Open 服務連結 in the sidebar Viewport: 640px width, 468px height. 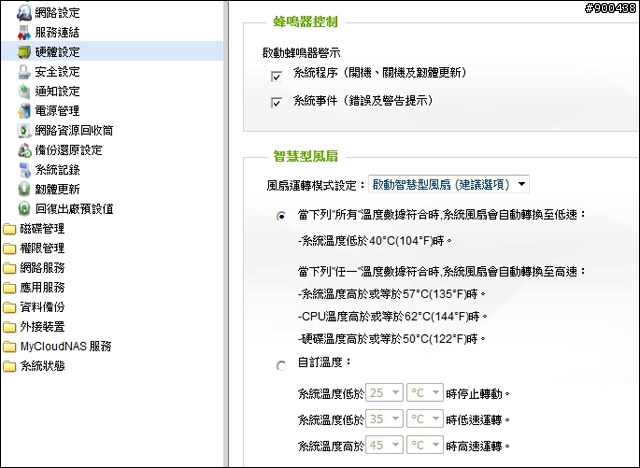tap(57, 33)
